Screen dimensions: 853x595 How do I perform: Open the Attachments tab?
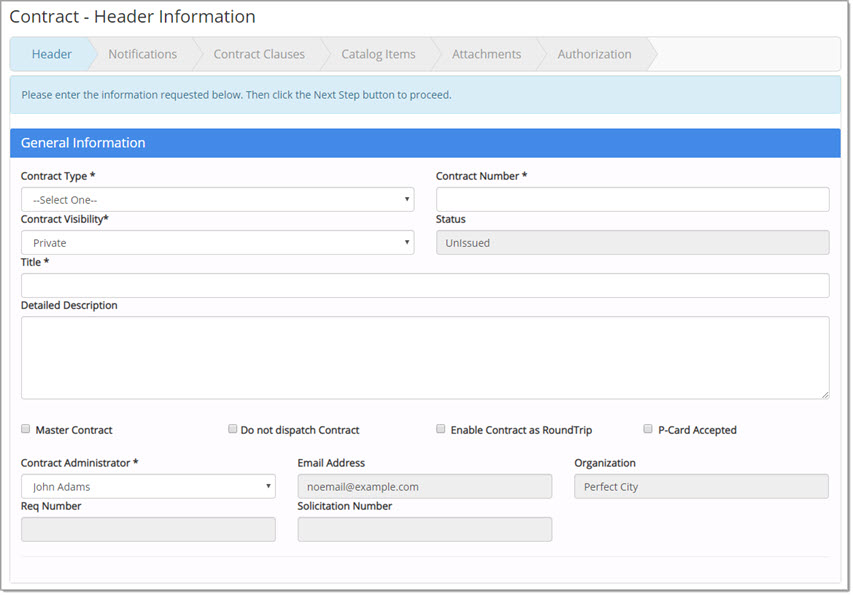point(486,55)
